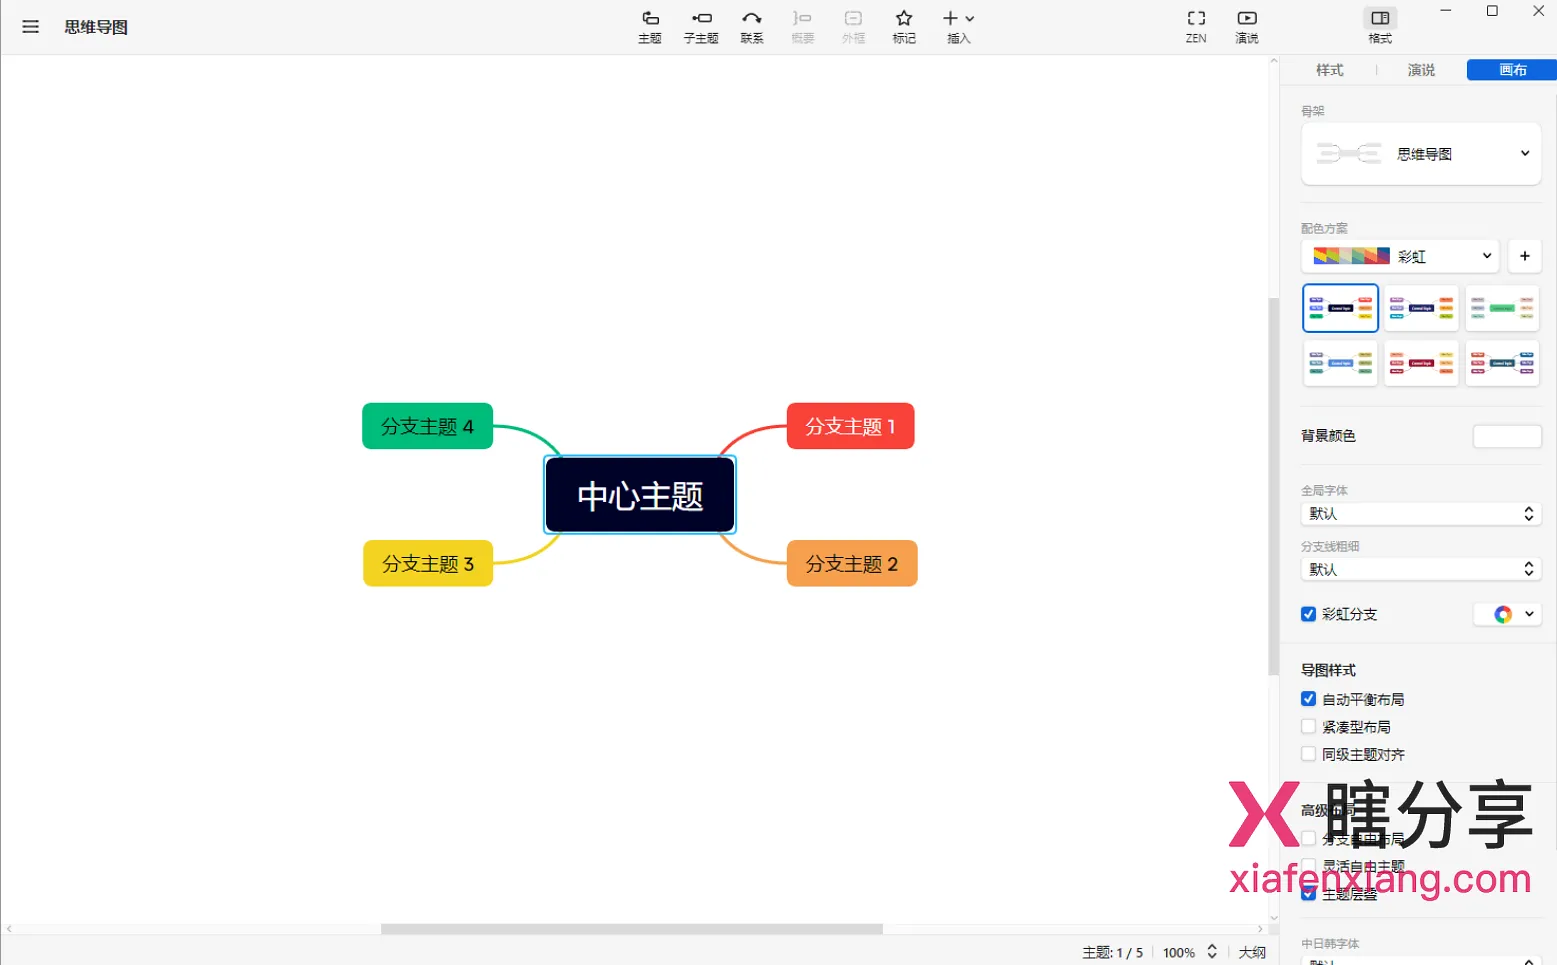The height and width of the screenshot is (965, 1557).
Task: Toggle the 彩虹分支 rainbow branch option
Action: pyautogui.click(x=1308, y=614)
